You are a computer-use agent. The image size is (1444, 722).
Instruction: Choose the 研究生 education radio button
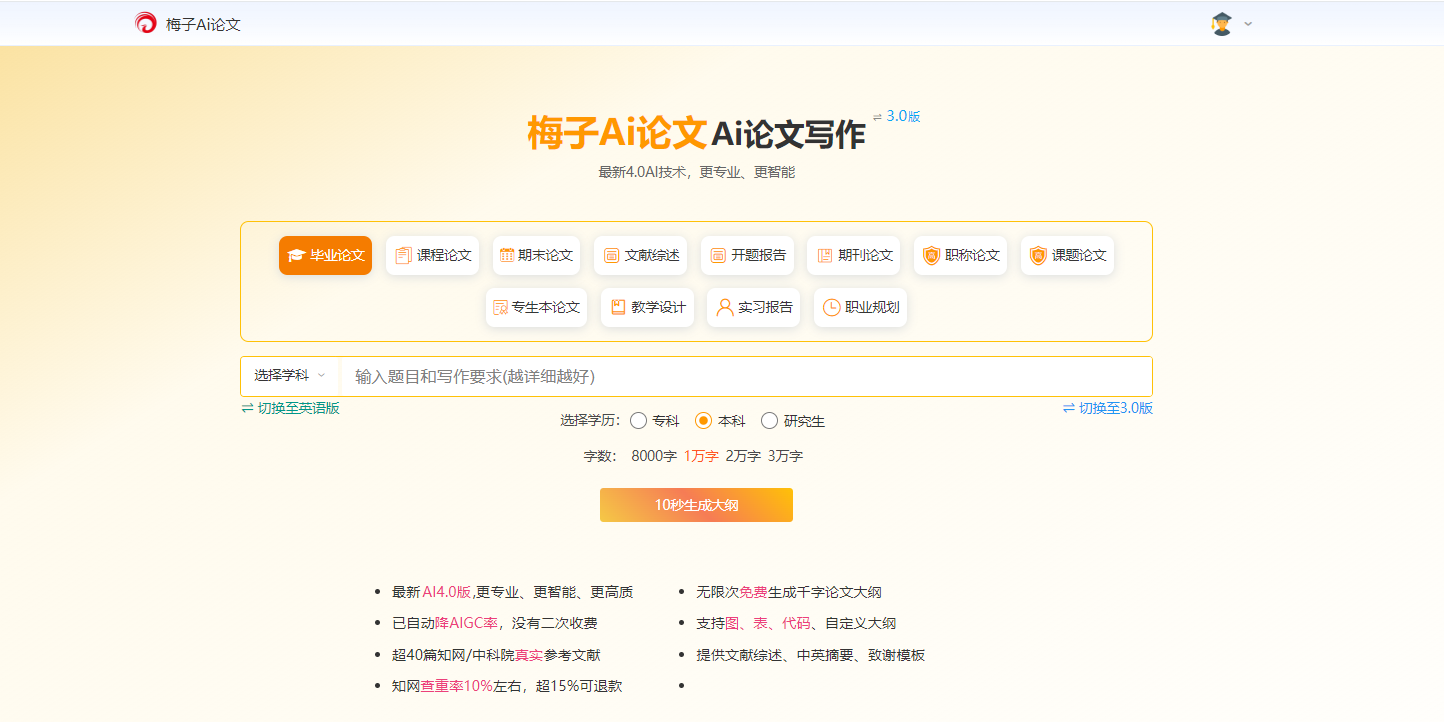coord(769,421)
